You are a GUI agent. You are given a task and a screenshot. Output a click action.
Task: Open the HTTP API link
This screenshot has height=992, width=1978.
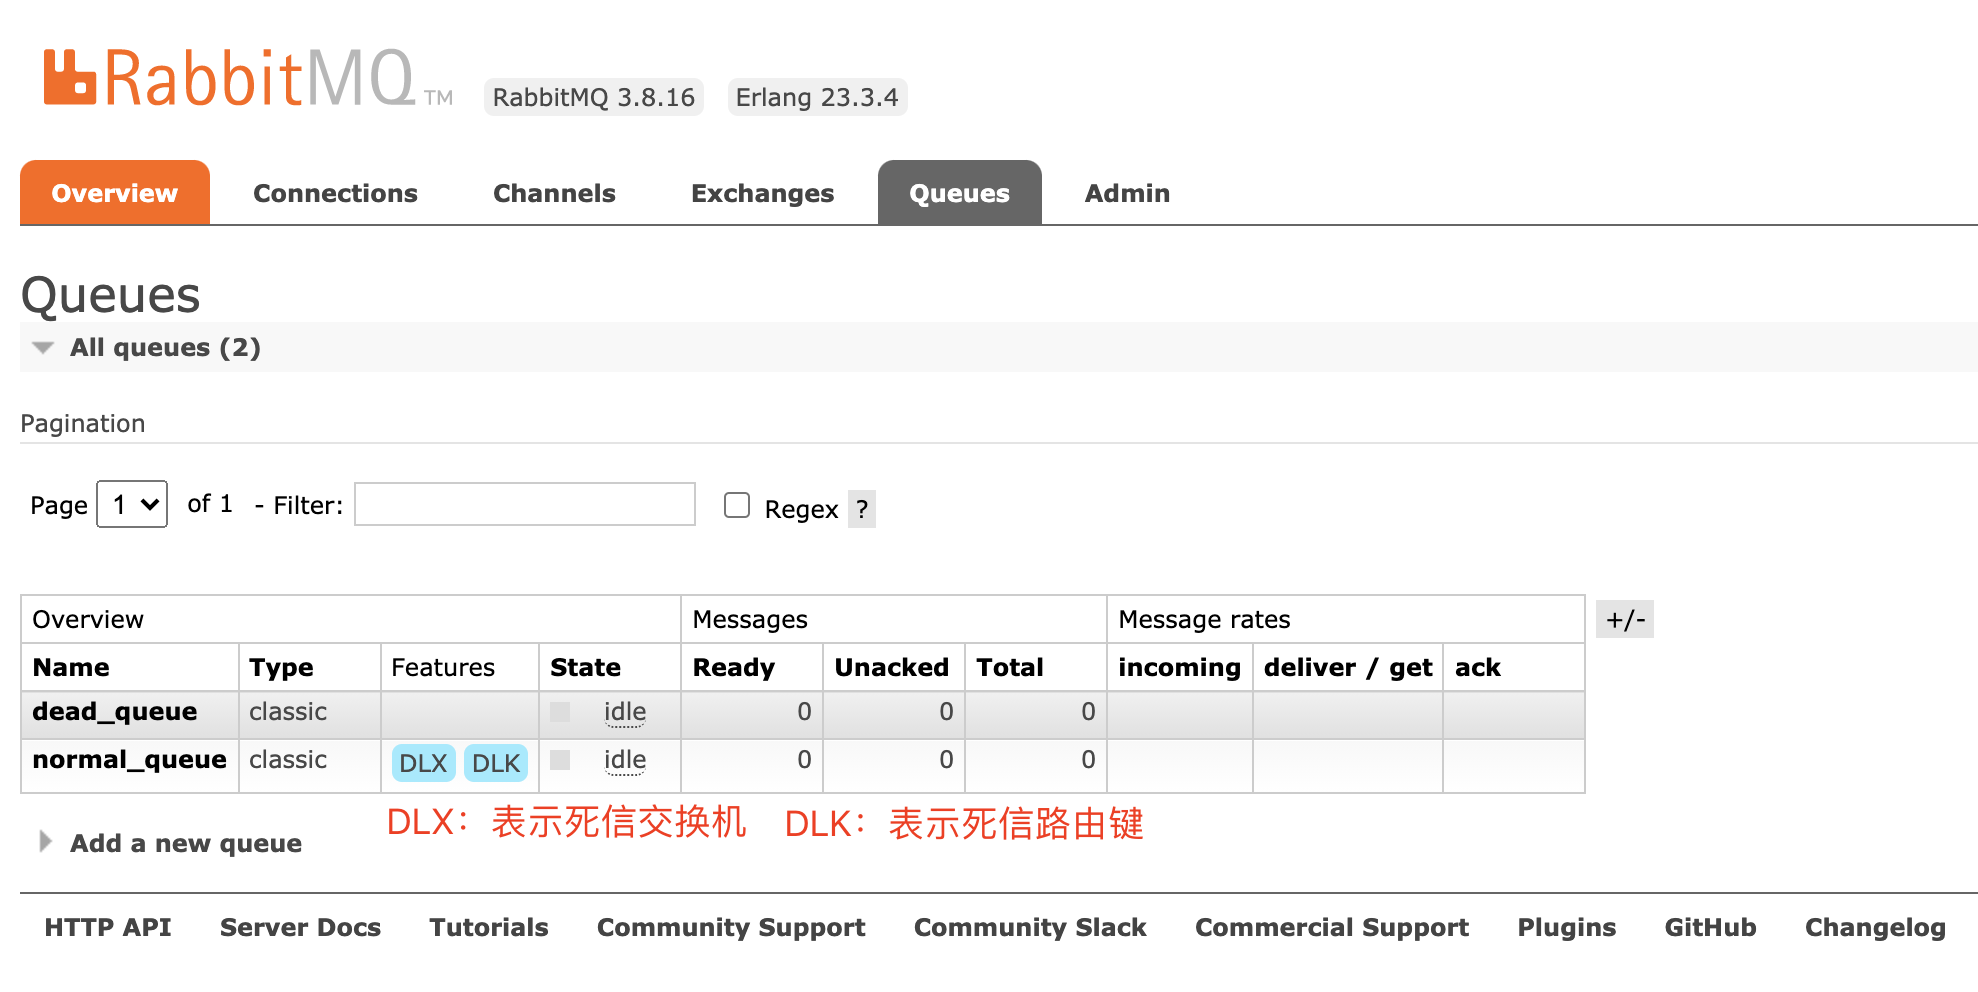tap(108, 927)
